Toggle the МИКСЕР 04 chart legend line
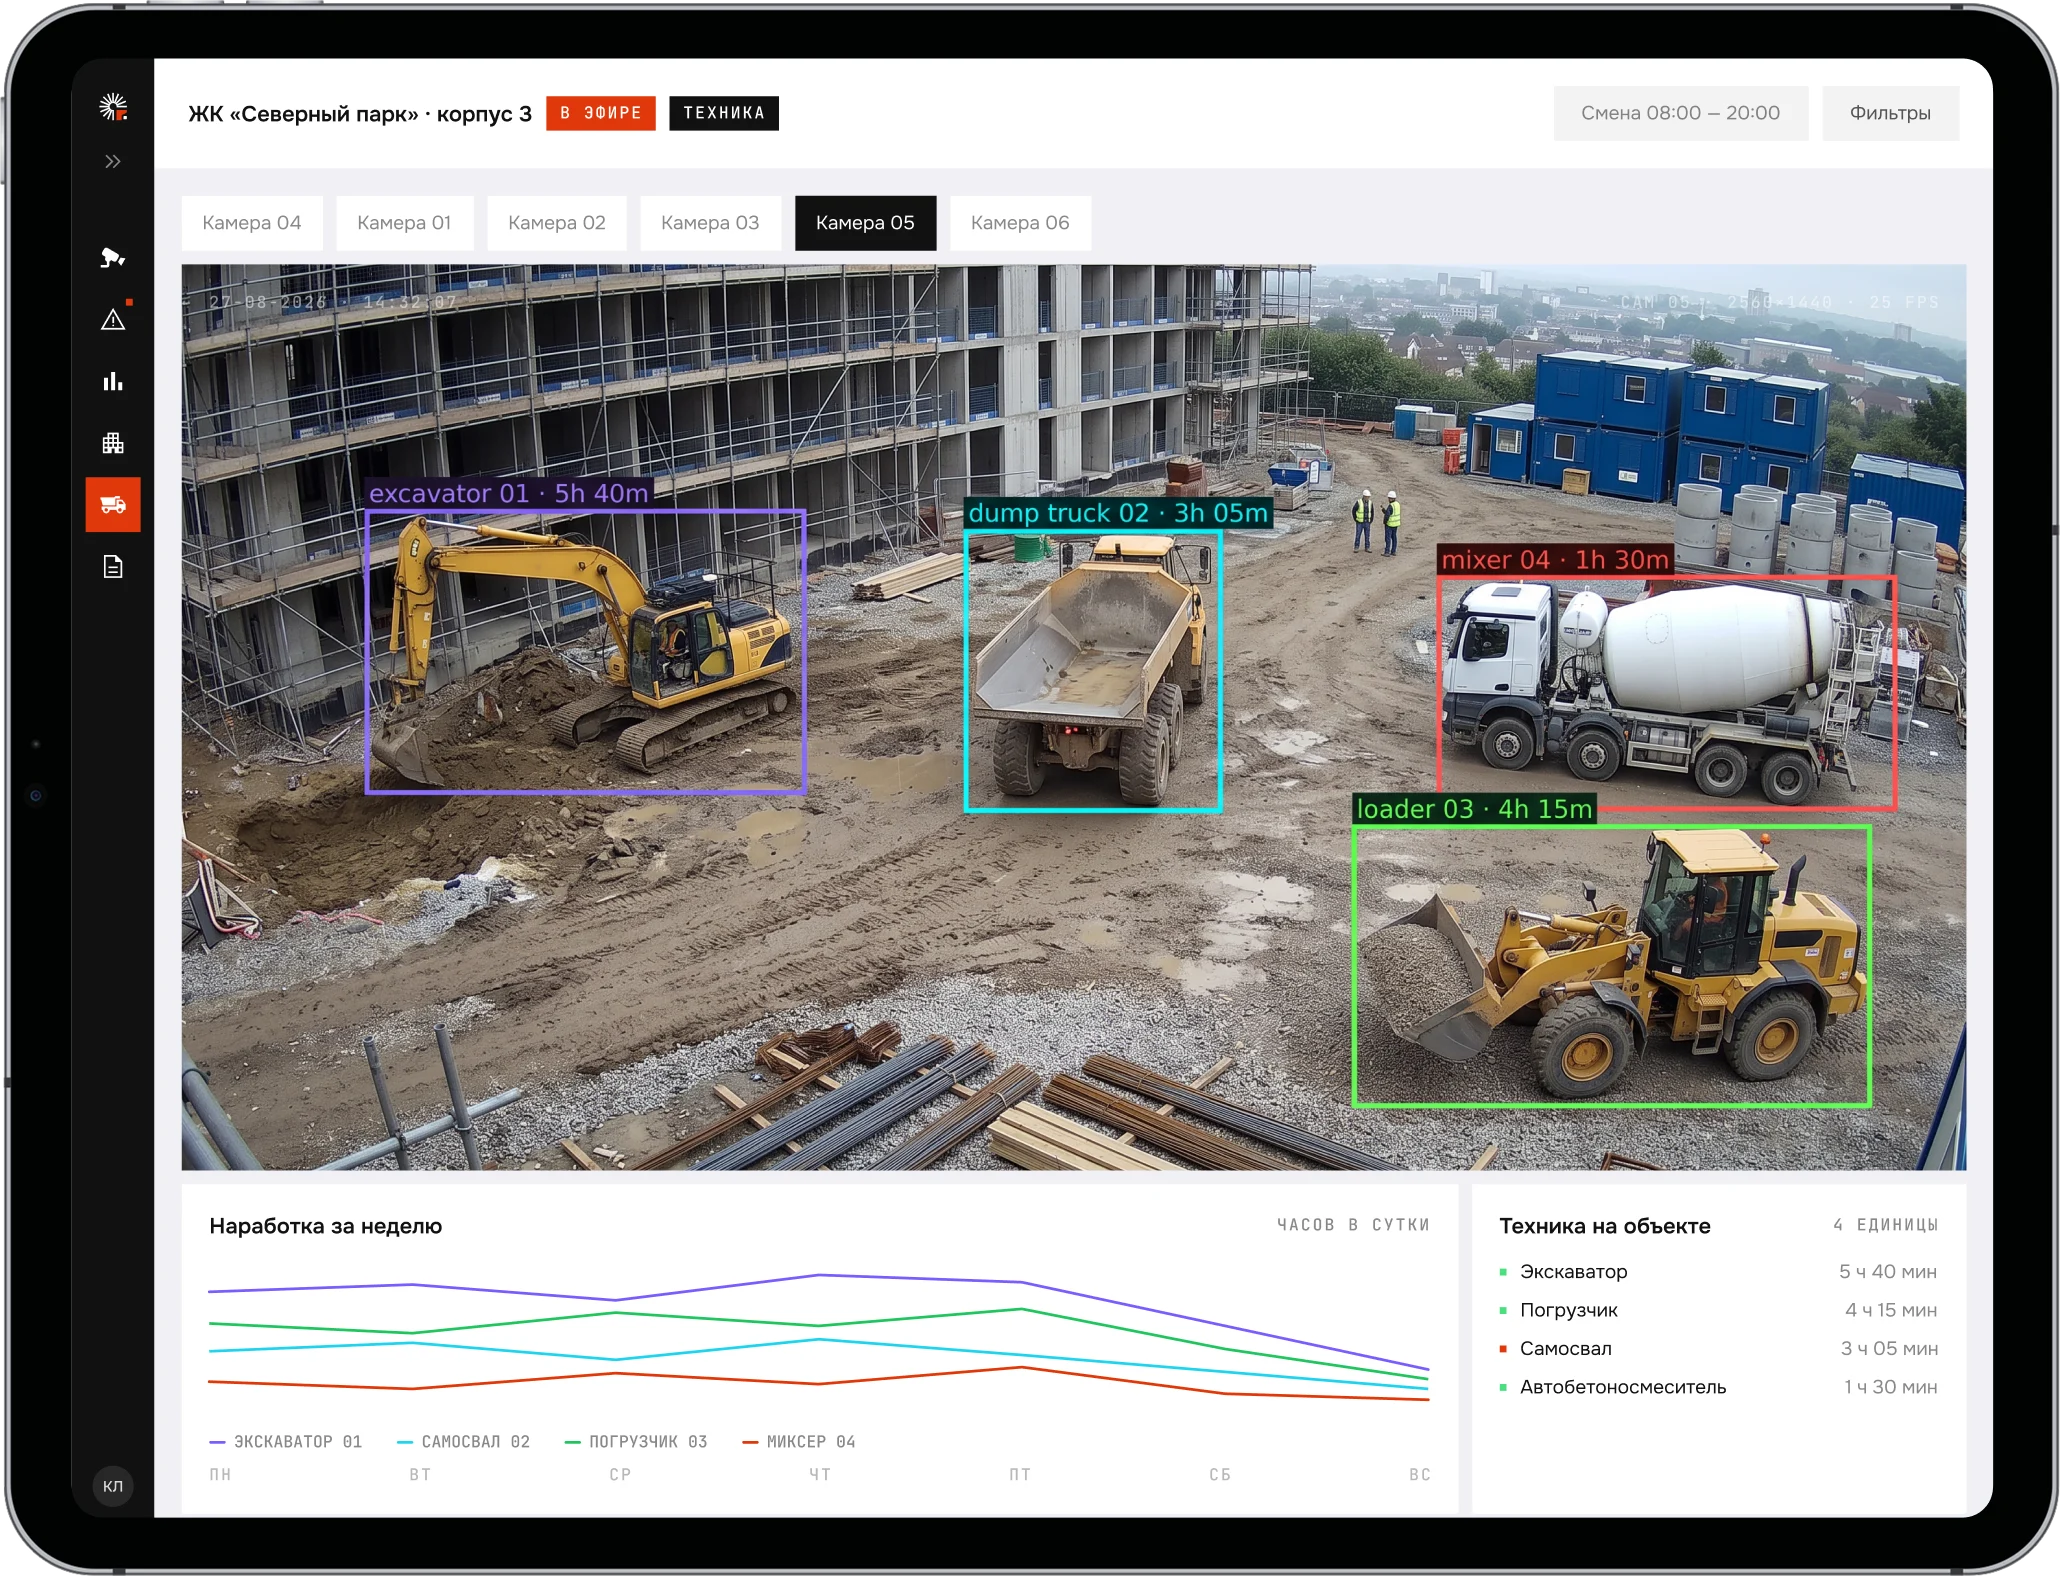Viewport: 2060px width, 1577px height. point(799,1441)
